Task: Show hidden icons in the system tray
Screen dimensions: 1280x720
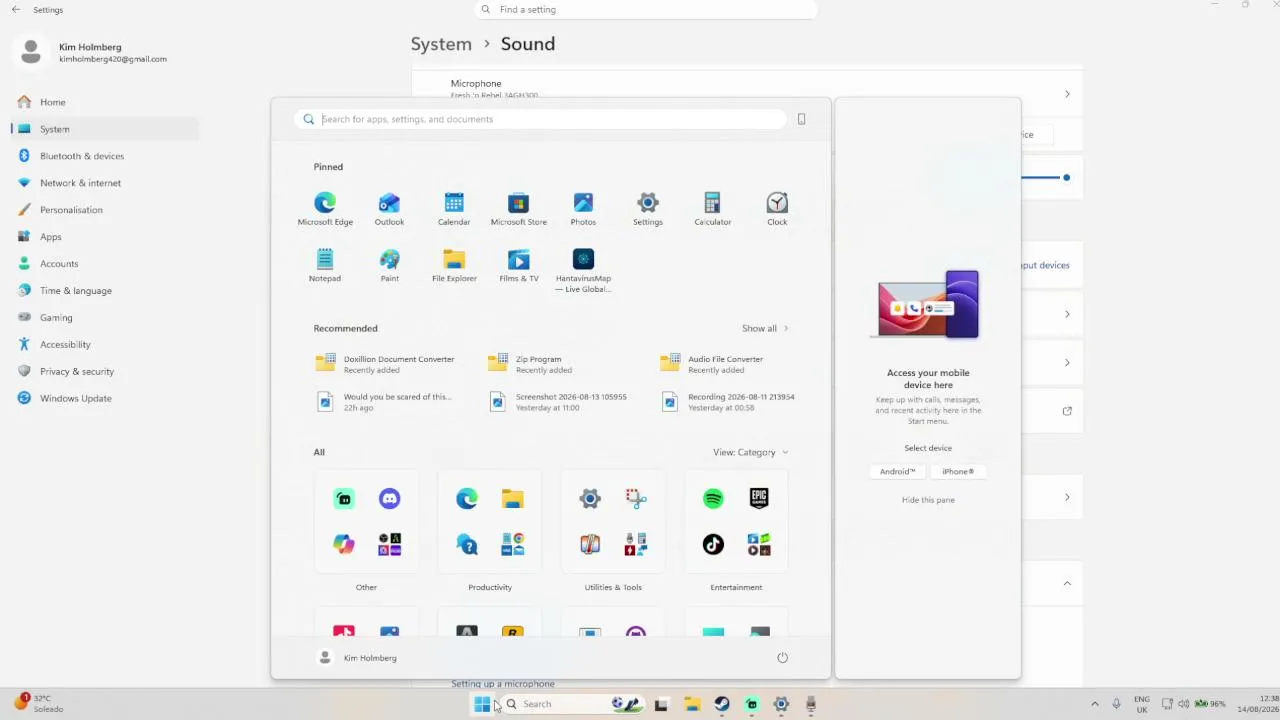Action: pos(1094,704)
